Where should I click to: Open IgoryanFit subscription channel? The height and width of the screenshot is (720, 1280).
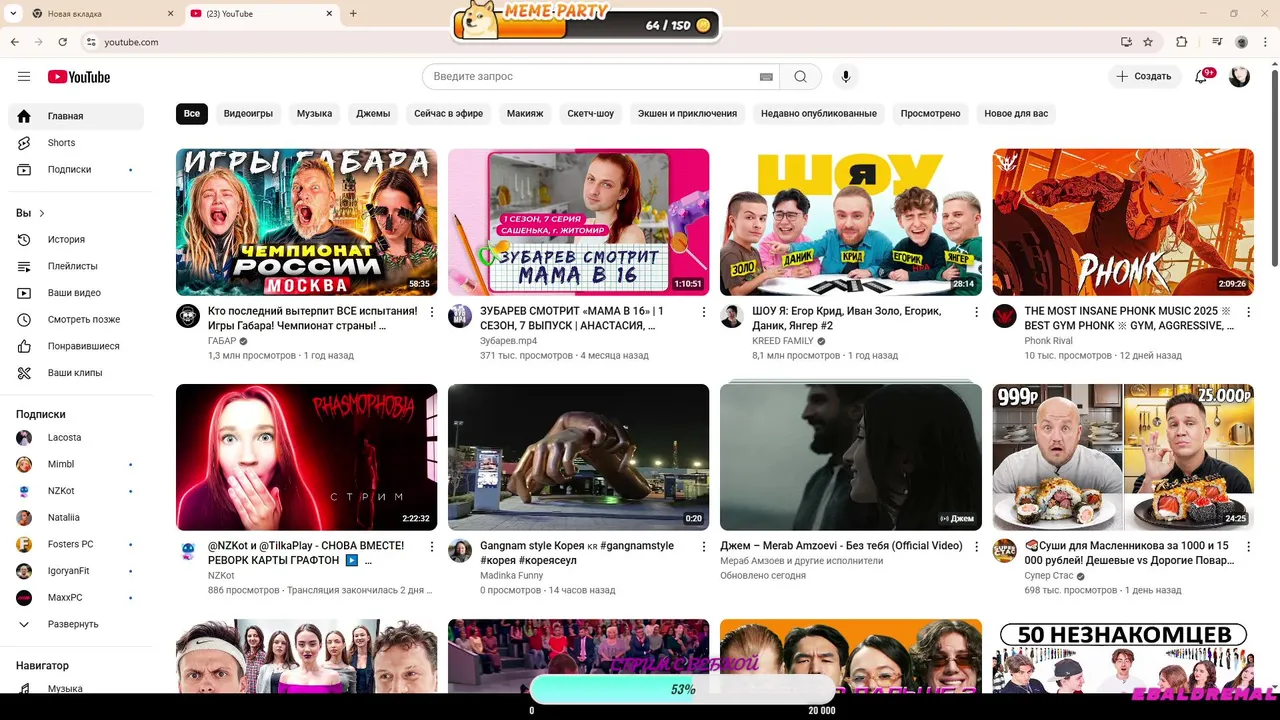(x=76, y=571)
